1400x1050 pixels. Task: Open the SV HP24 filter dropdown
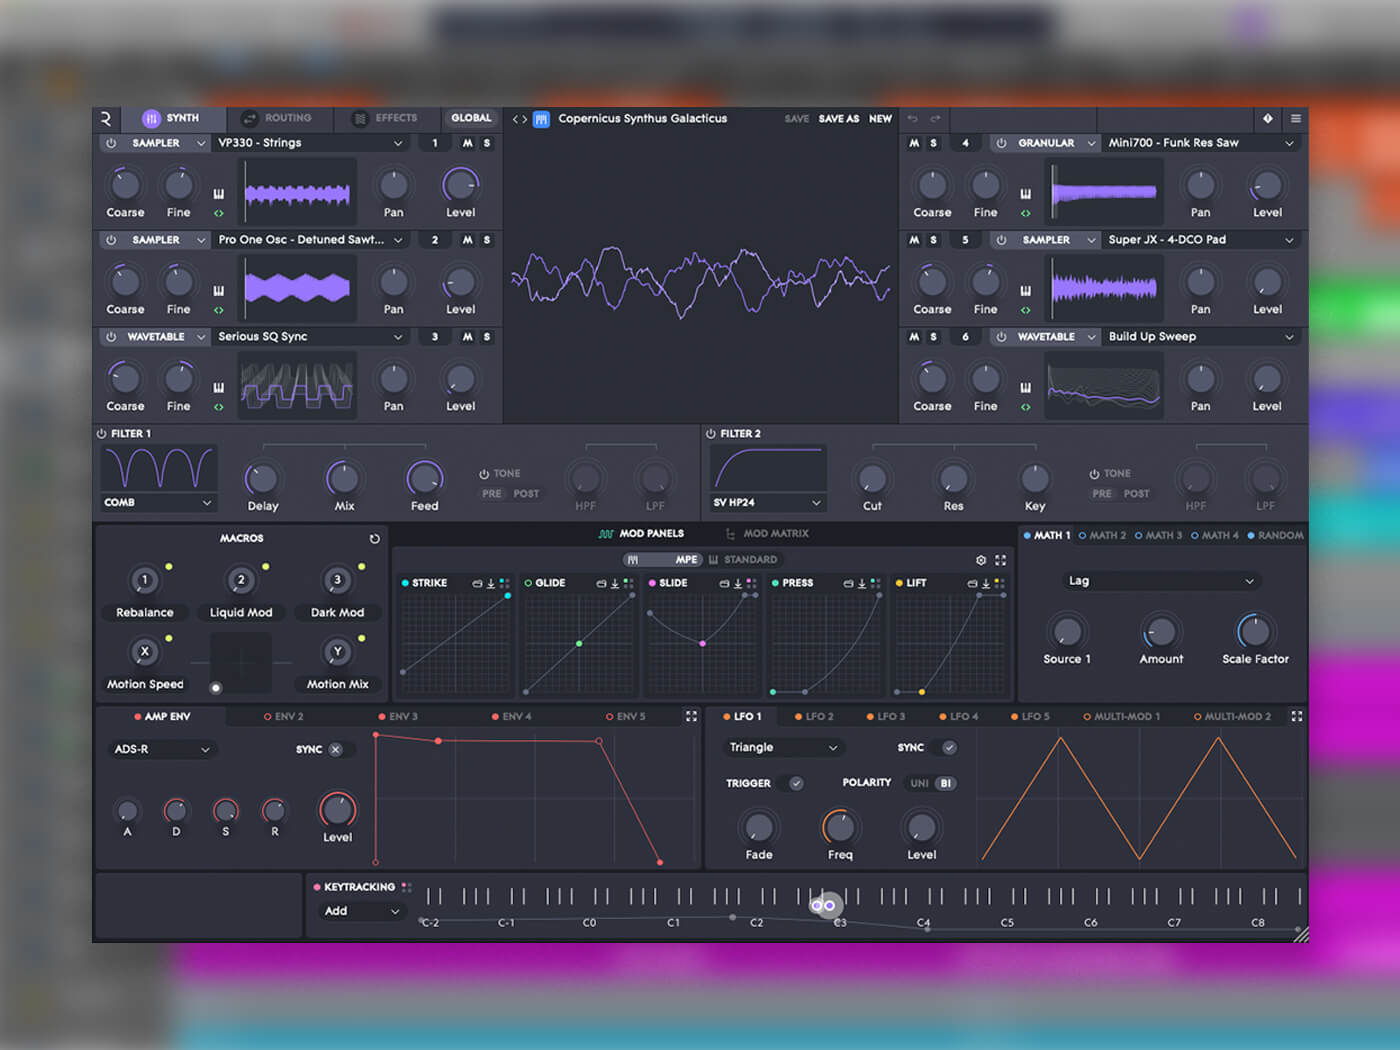click(768, 503)
